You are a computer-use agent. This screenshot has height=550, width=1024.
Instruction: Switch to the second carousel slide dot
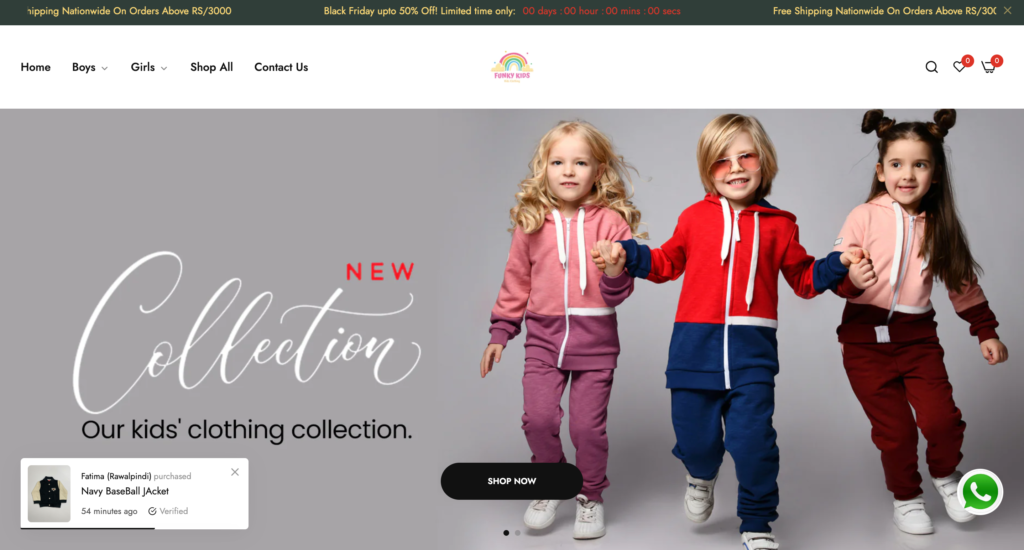pos(518,533)
